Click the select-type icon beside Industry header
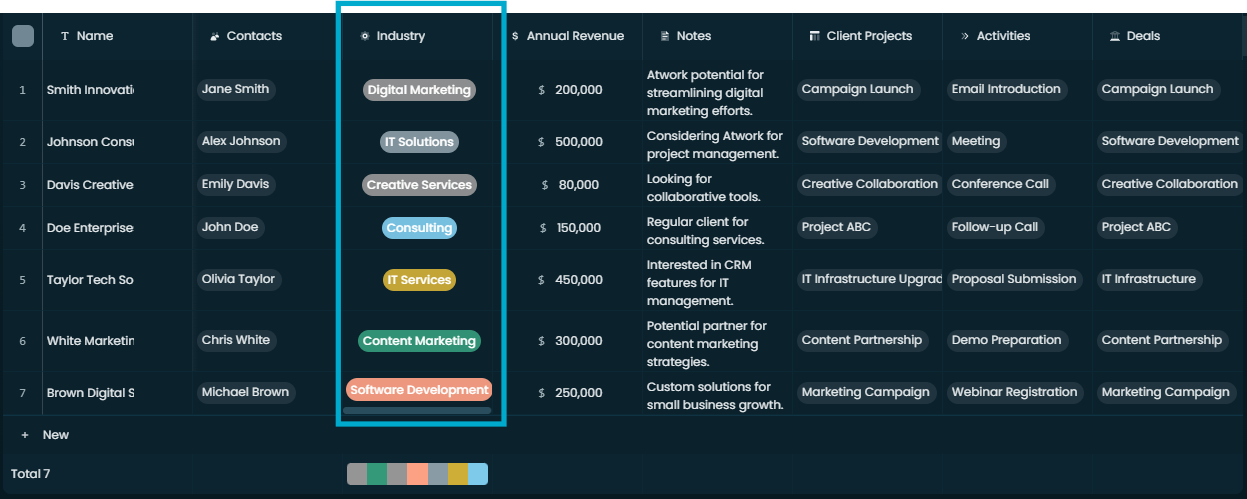The width and height of the screenshot is (1247, 499). tap(365, 36)
